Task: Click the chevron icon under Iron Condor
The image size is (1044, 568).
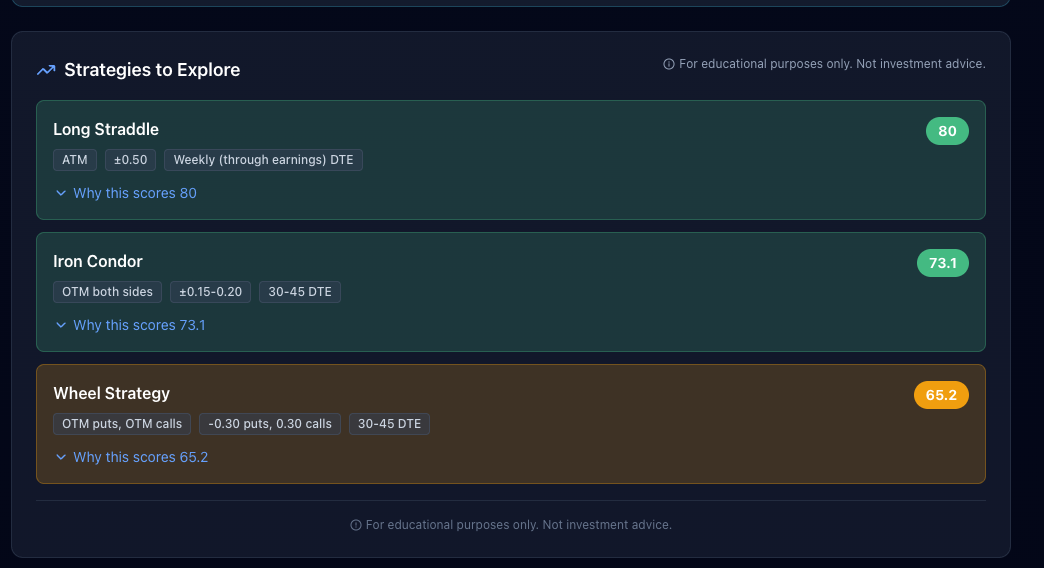Action: coord(61,325)
